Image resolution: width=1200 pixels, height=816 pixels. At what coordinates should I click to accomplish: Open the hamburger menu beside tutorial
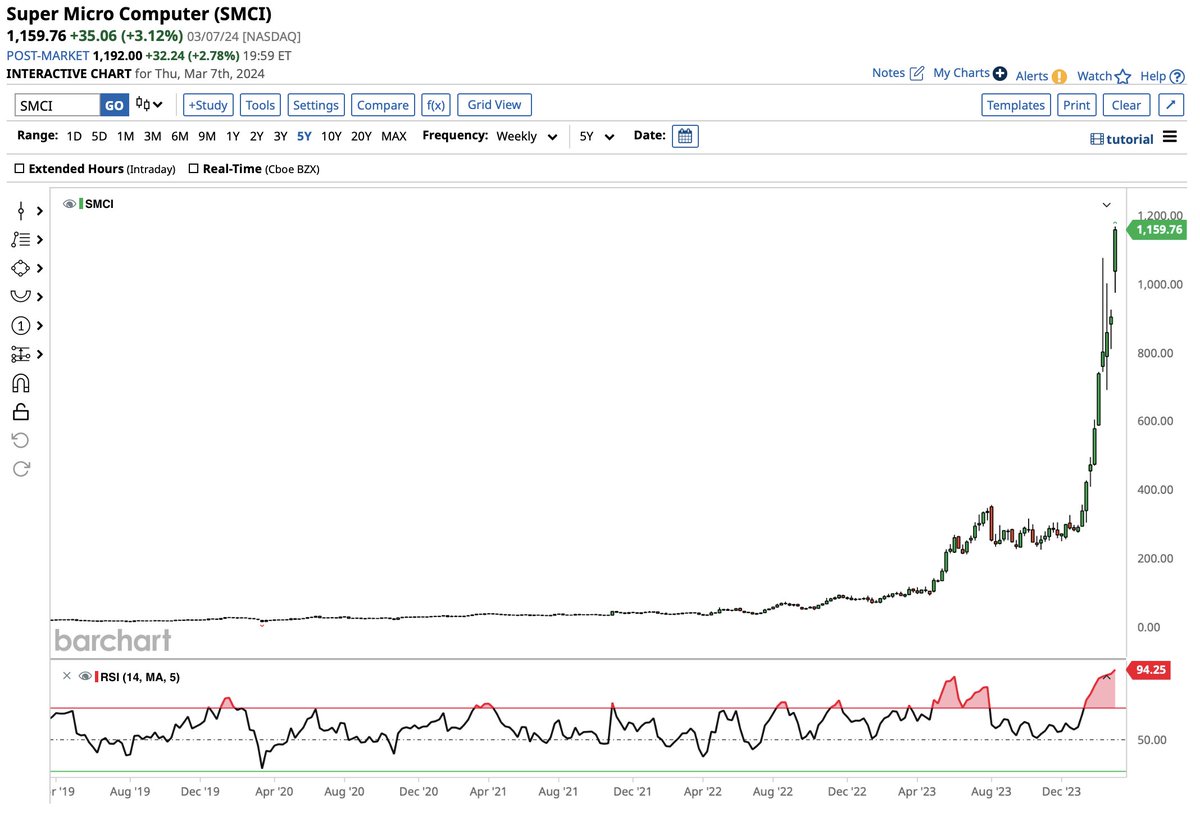point(1170,138)
